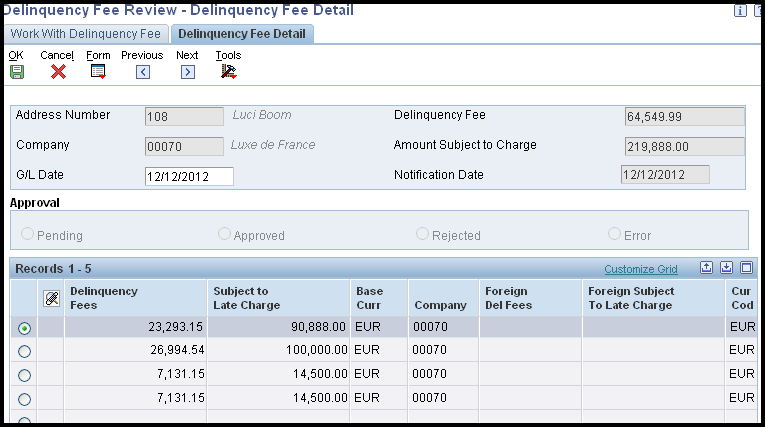Open the Form menu icon
Image resolution: width=765 pixels, height=427 pixels.
[x=98, y=72]
